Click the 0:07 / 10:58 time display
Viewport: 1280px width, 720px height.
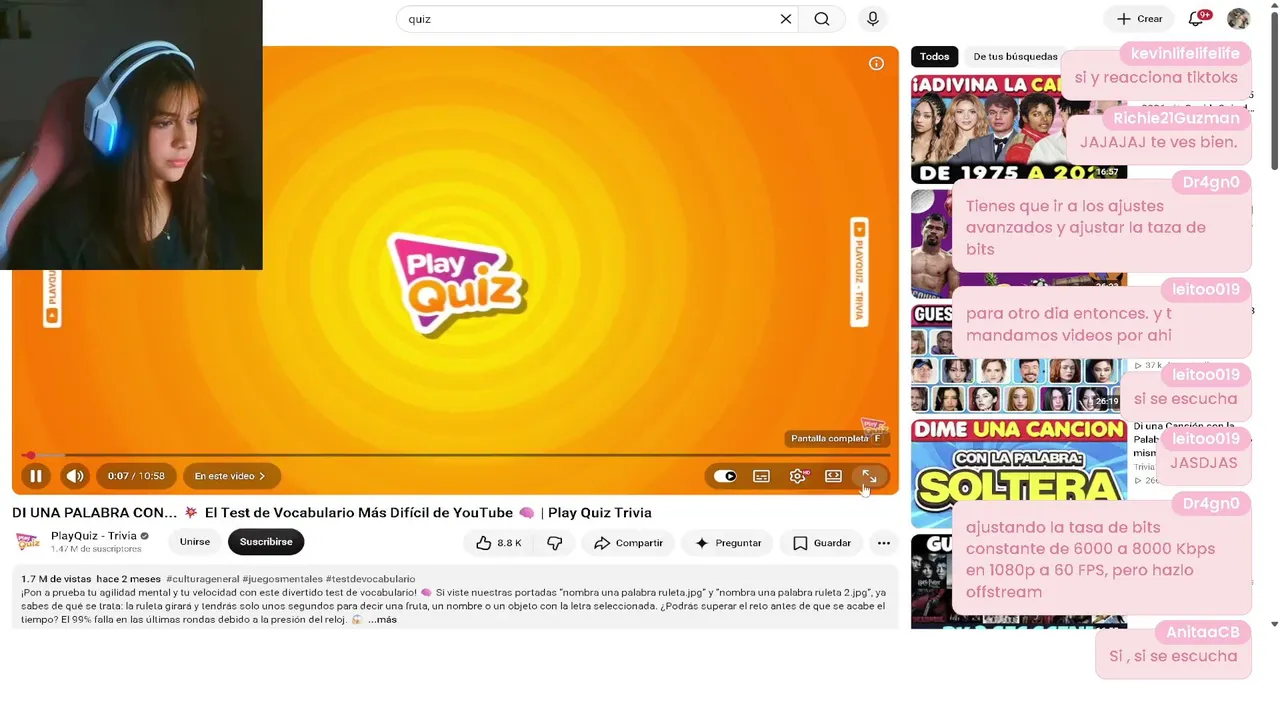point(136,476)
